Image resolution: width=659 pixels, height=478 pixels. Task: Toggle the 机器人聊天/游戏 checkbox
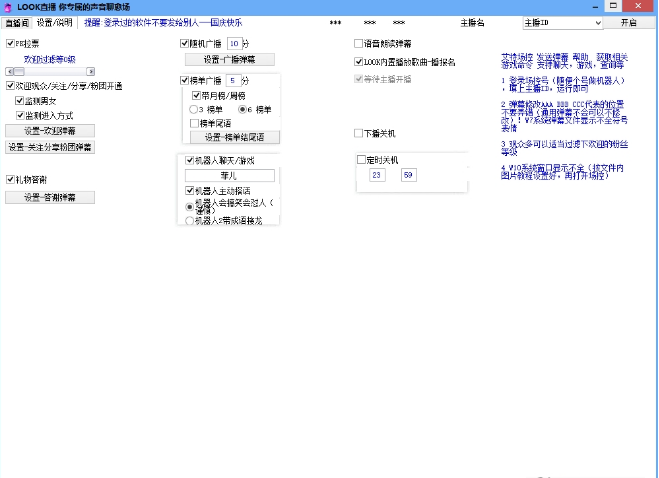[190, 160]
